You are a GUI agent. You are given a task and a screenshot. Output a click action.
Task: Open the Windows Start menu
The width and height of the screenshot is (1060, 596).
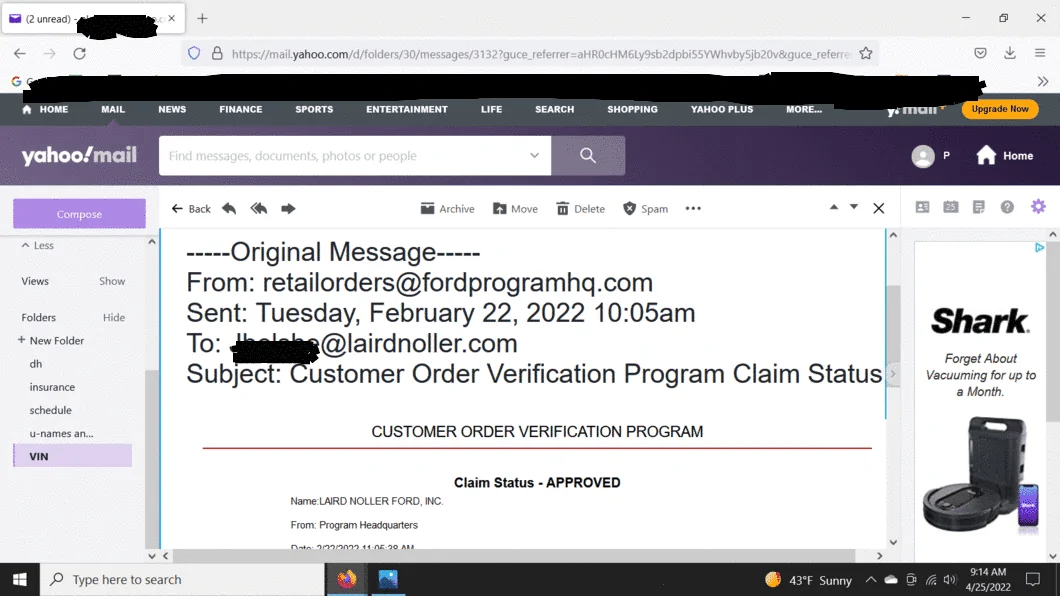[20, 579]
